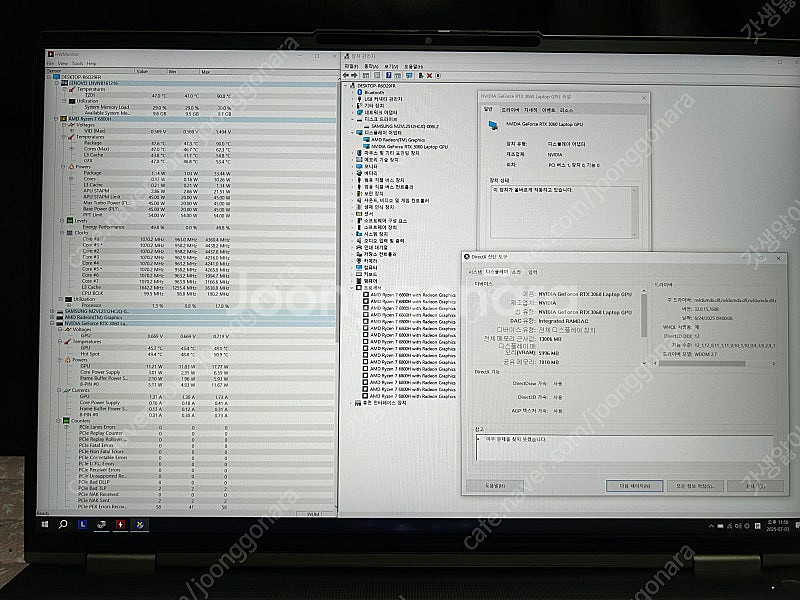Screen dimensions: 800x600
Task: Open the File menu in HWMonitor
Action: pyautogui.click(x=51, y=63)
